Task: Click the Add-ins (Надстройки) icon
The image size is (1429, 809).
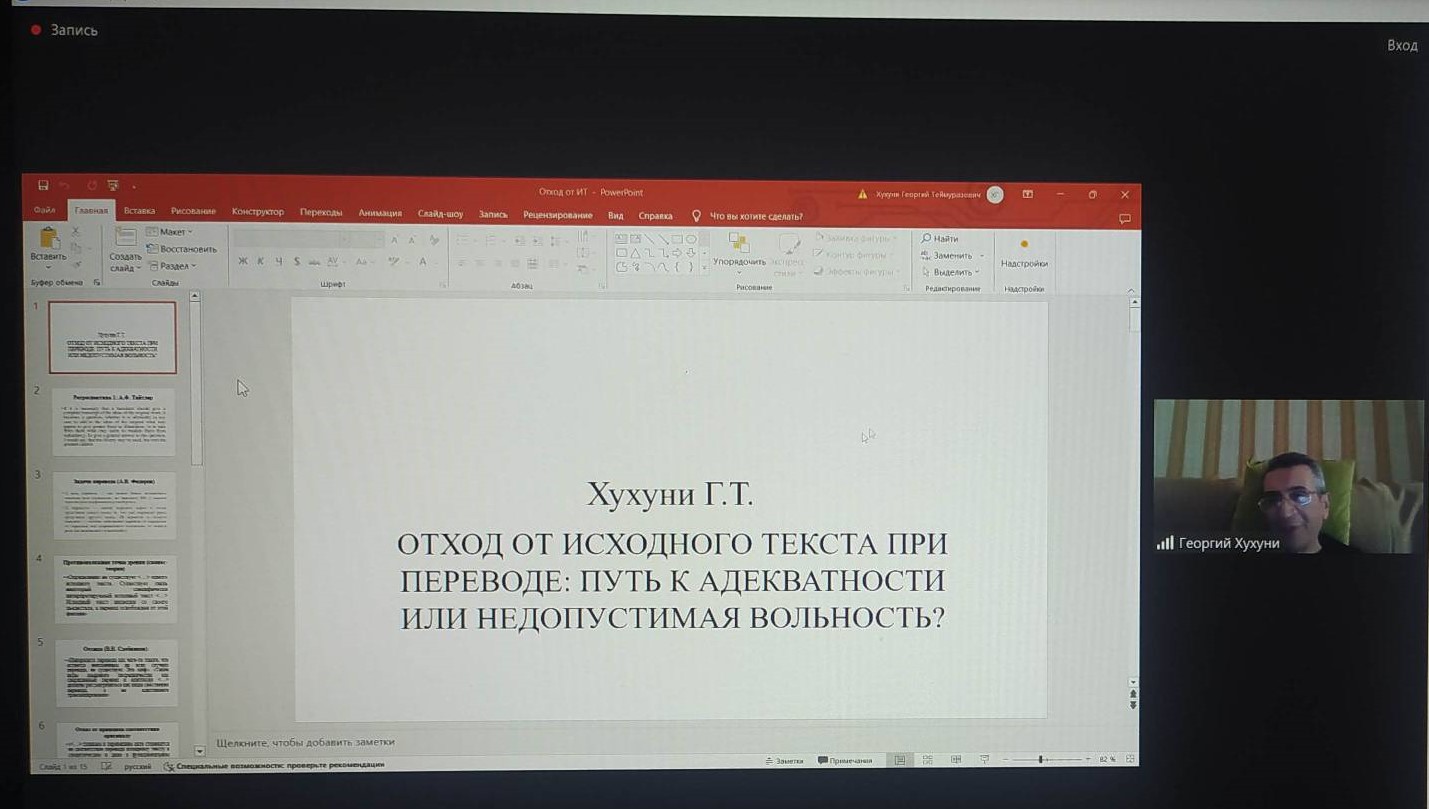Action: [1024, 253]
